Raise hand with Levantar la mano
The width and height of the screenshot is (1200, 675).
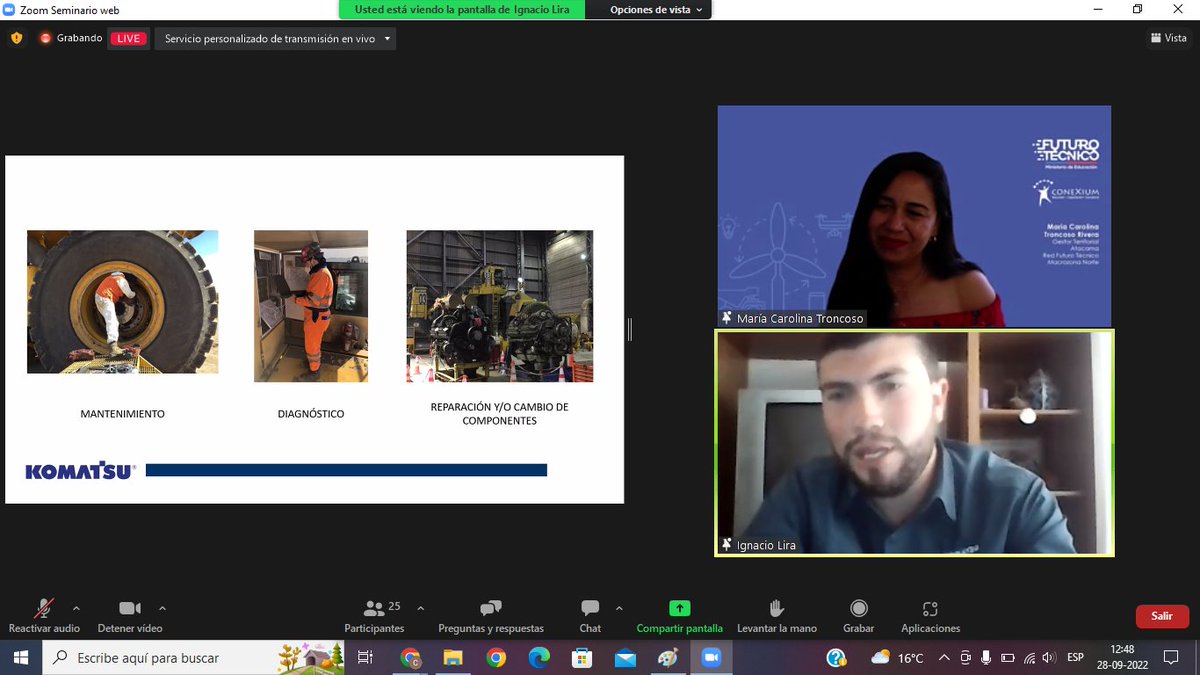[777, 615]
